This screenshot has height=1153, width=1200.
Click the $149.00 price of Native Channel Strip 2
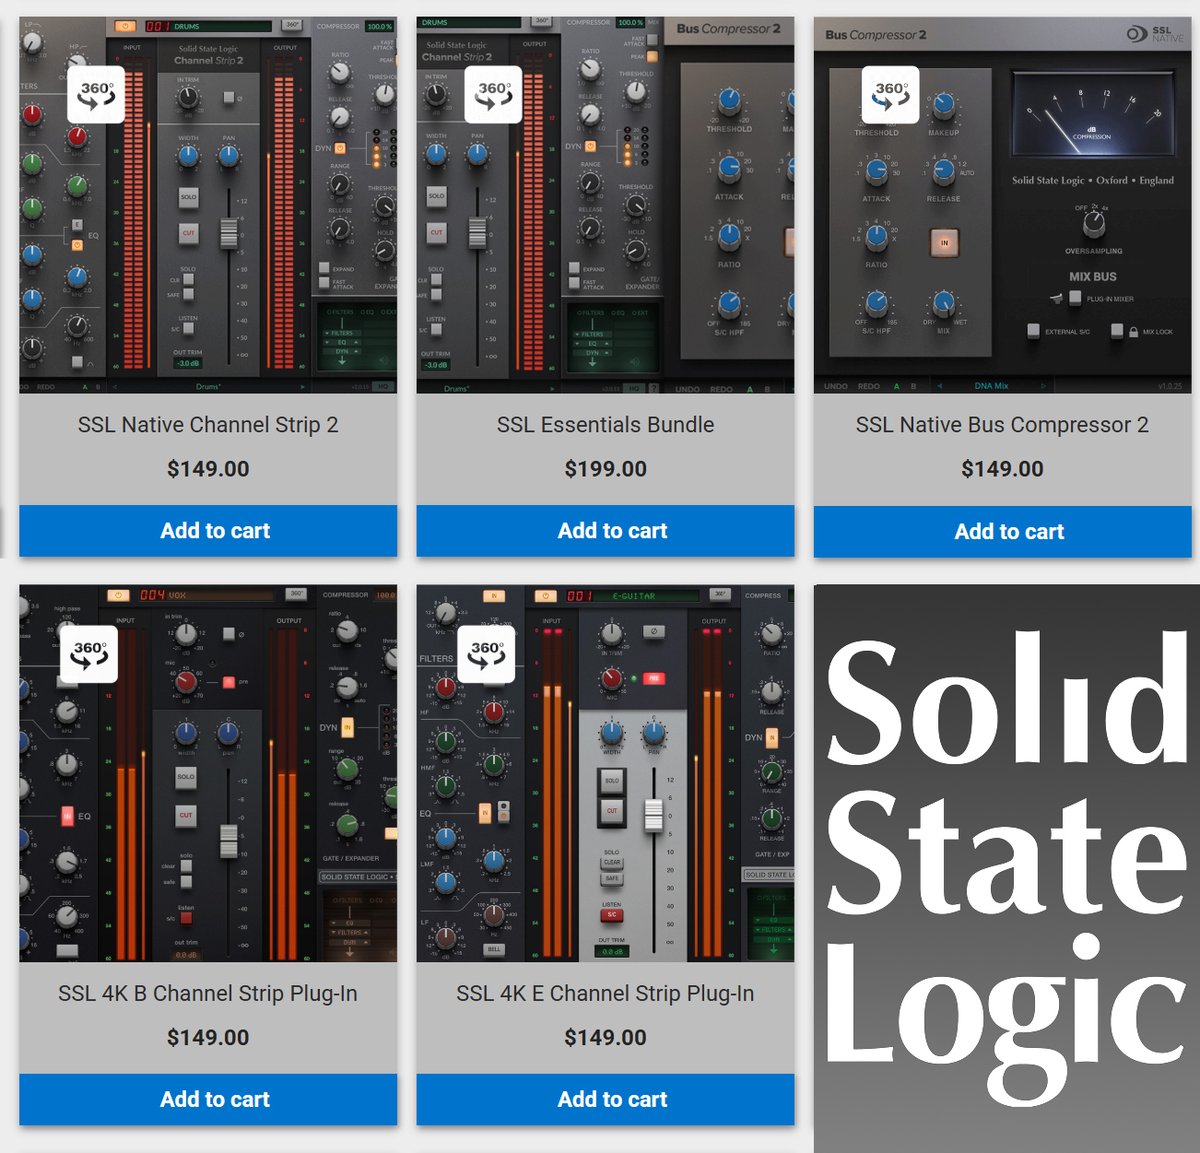(208, 469)
